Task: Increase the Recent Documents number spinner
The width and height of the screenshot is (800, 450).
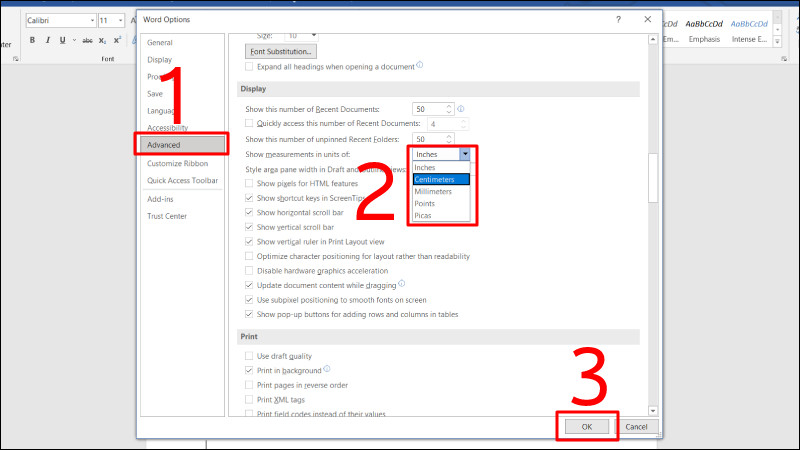Action: pos(450,105)
